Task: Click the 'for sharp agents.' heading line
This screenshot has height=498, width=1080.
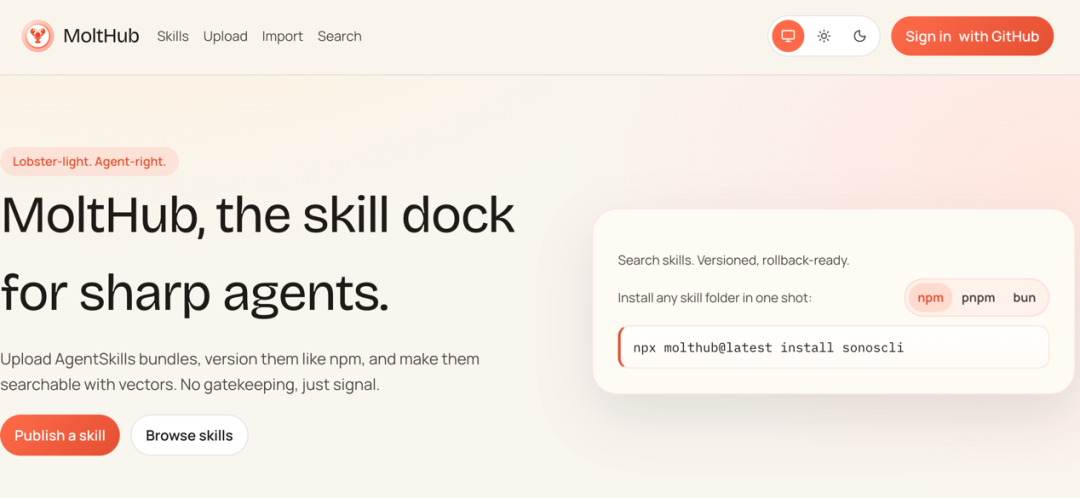Action: 195,292
